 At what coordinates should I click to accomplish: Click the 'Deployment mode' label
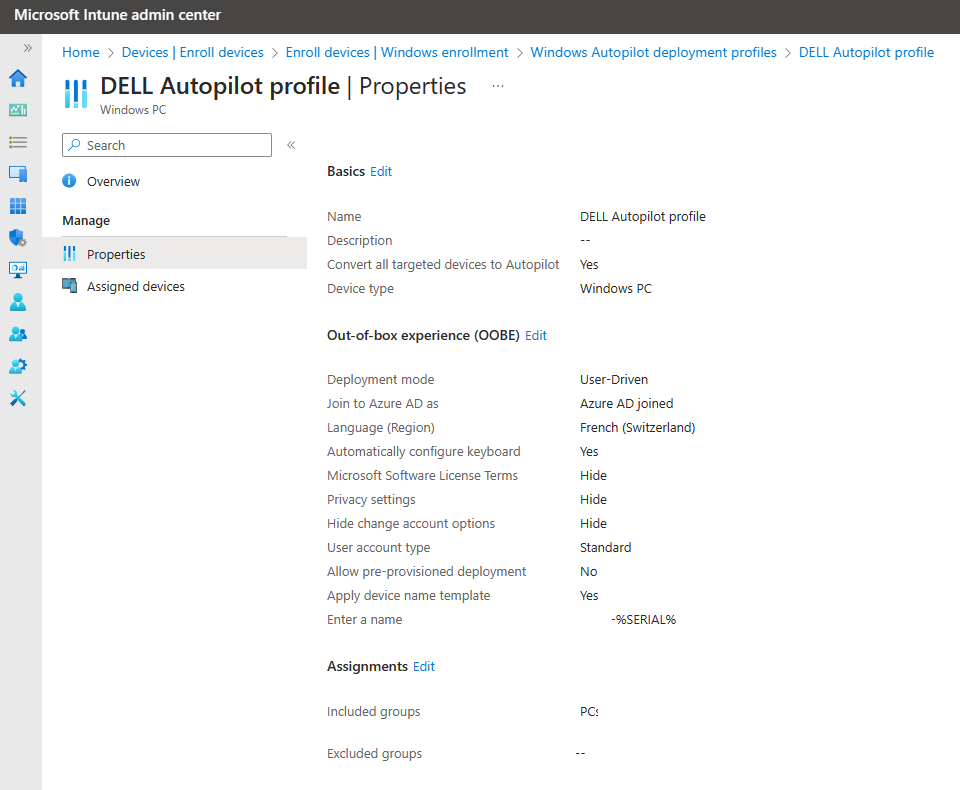[x=381, y=380]
